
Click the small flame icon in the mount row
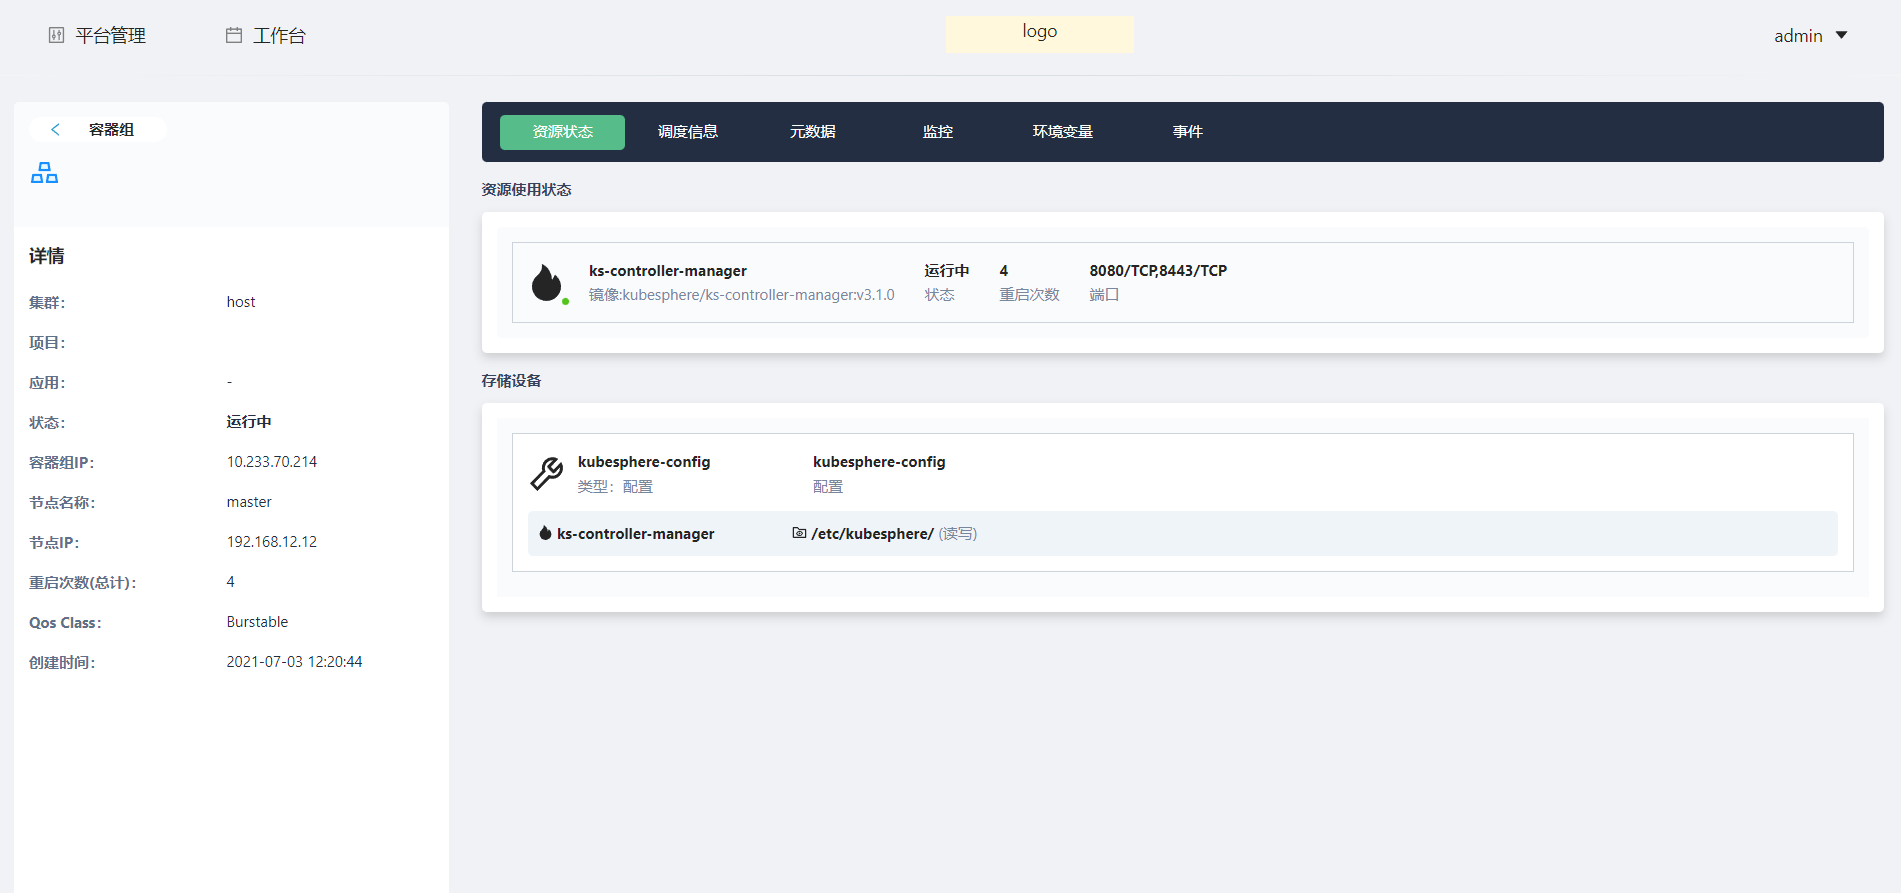pyautogui.click(x=545, y=533)
